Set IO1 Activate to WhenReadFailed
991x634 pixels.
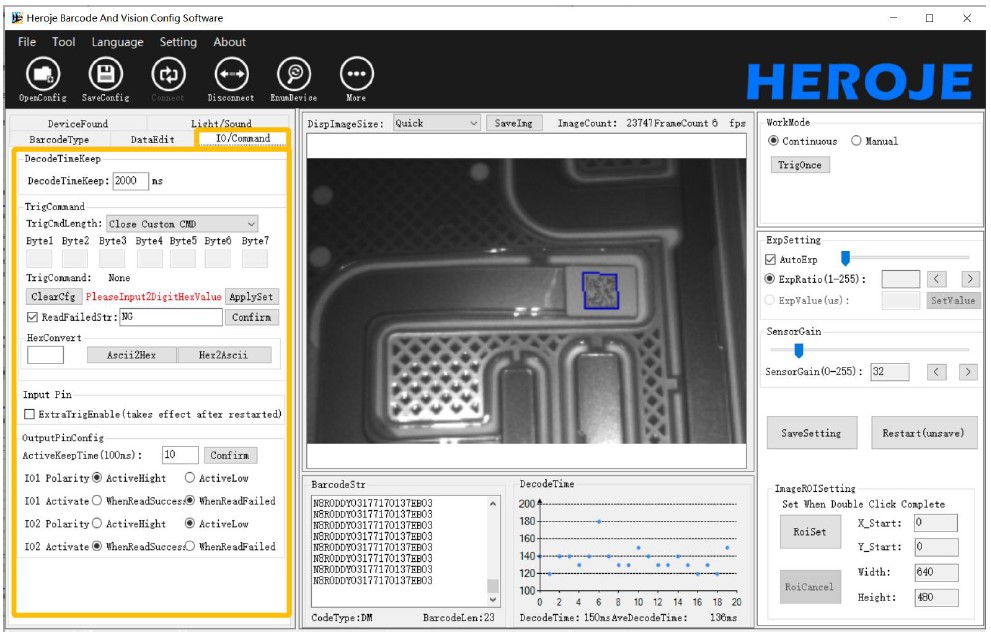190,501
